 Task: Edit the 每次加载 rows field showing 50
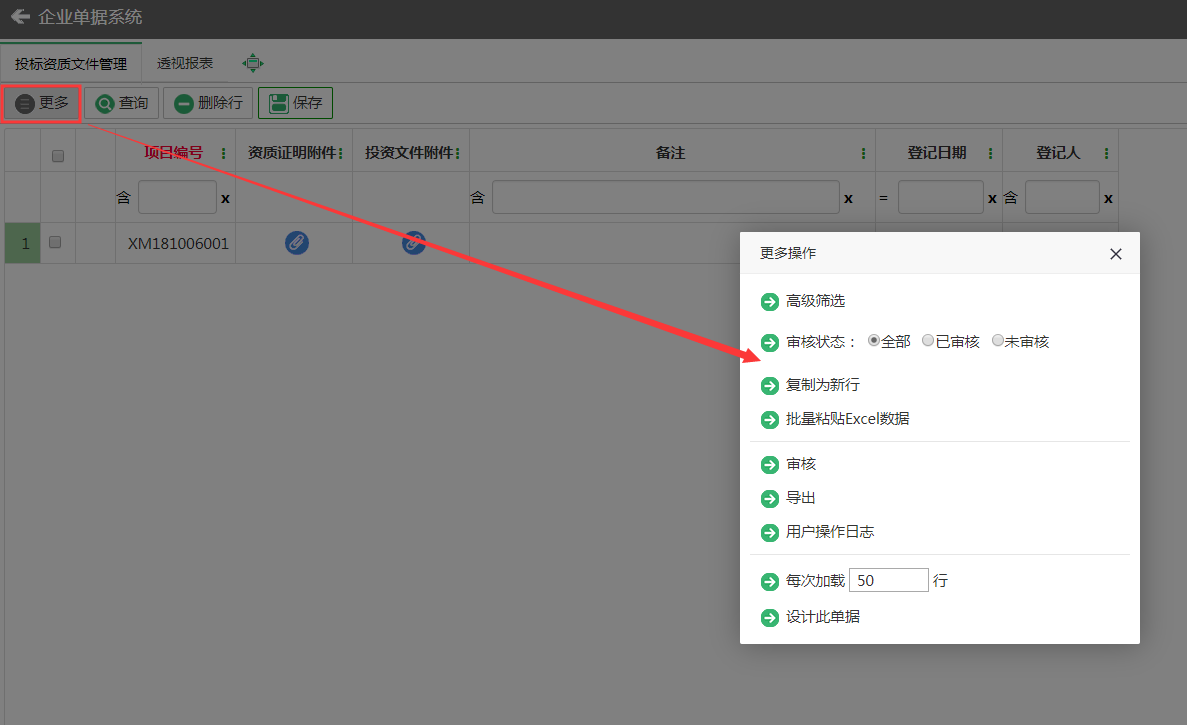click(889, 580)
